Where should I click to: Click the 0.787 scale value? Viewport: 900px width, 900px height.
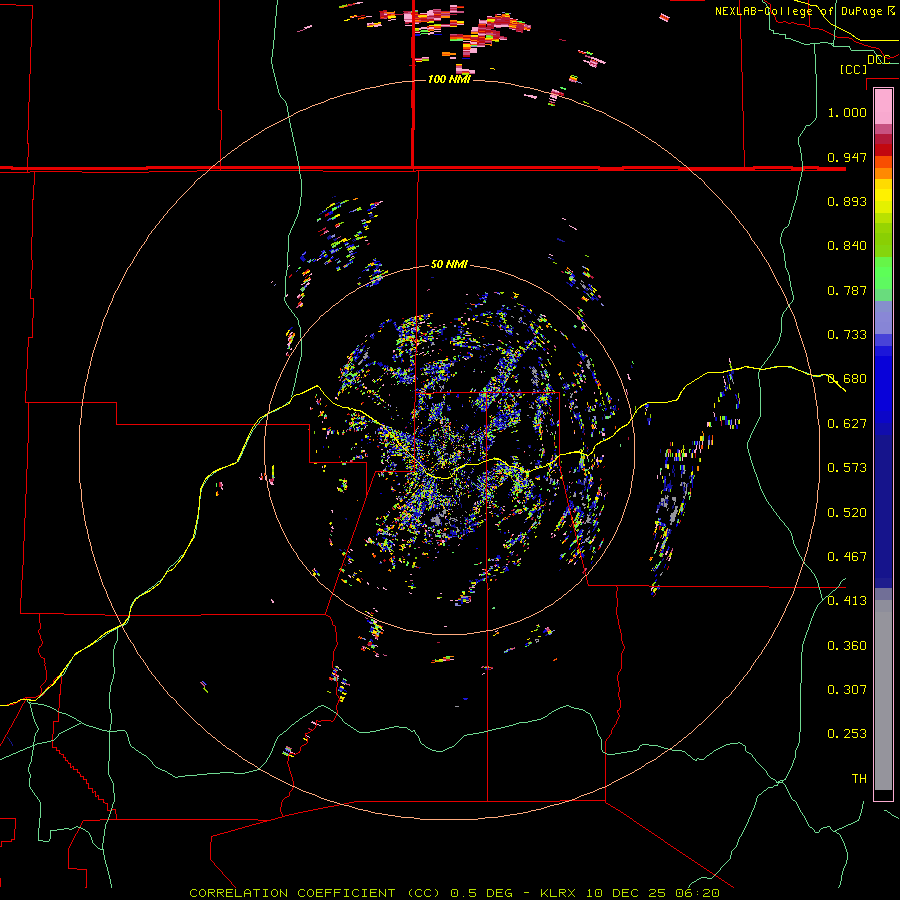coord(847,290)
